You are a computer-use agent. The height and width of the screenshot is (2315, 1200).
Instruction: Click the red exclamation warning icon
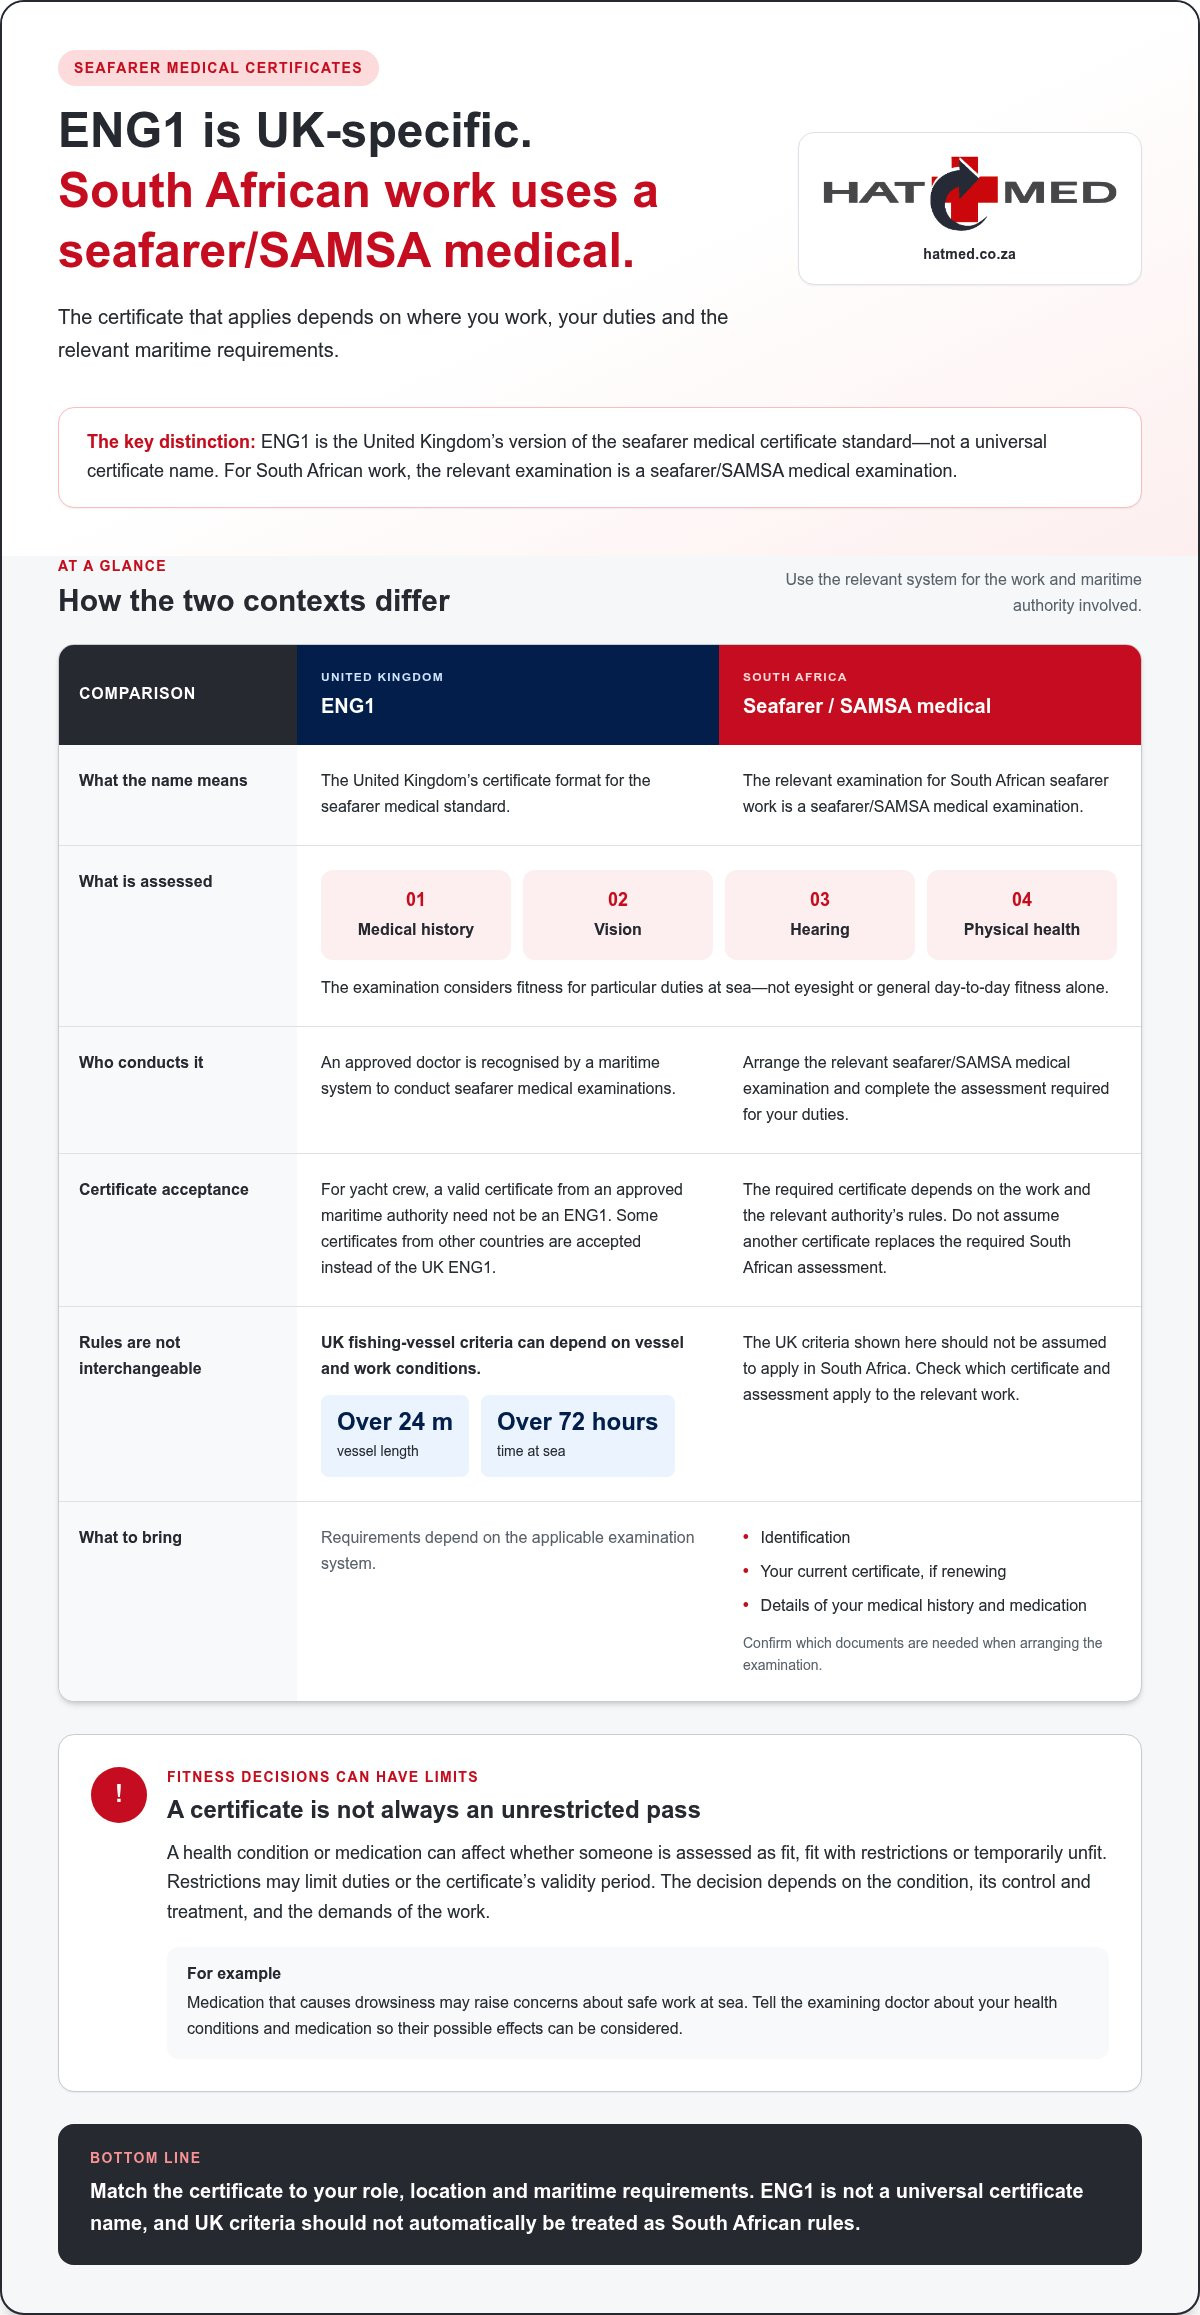click(119, 1794)
